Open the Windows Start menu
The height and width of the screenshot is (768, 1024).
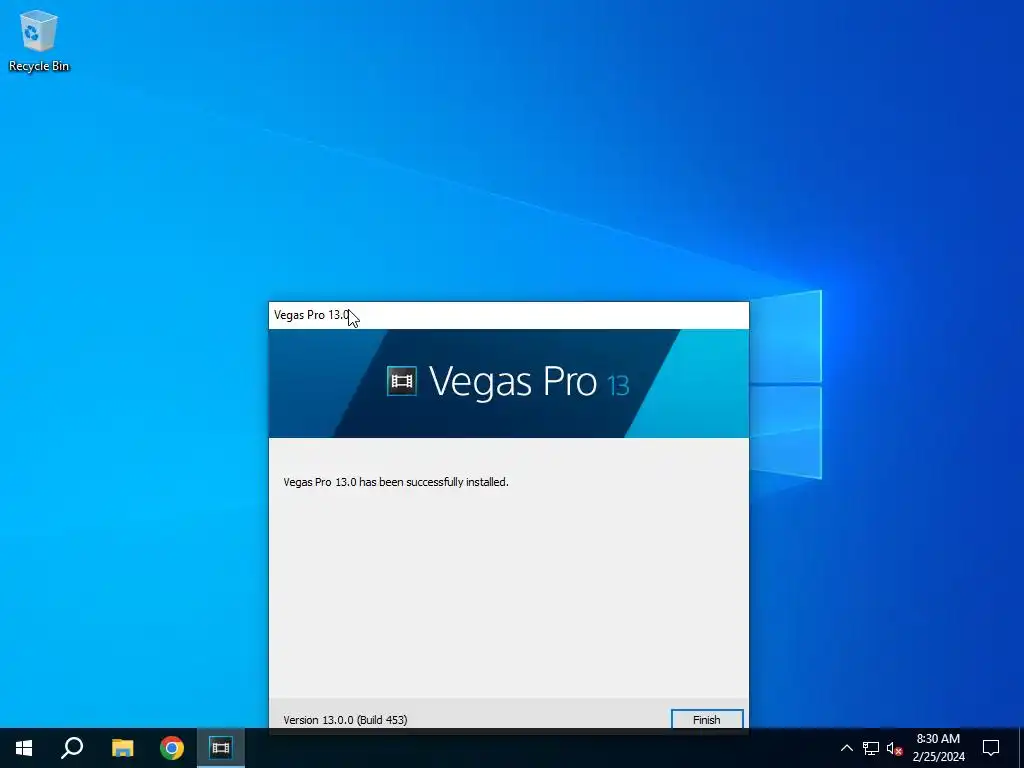click(x=24, y=748)
